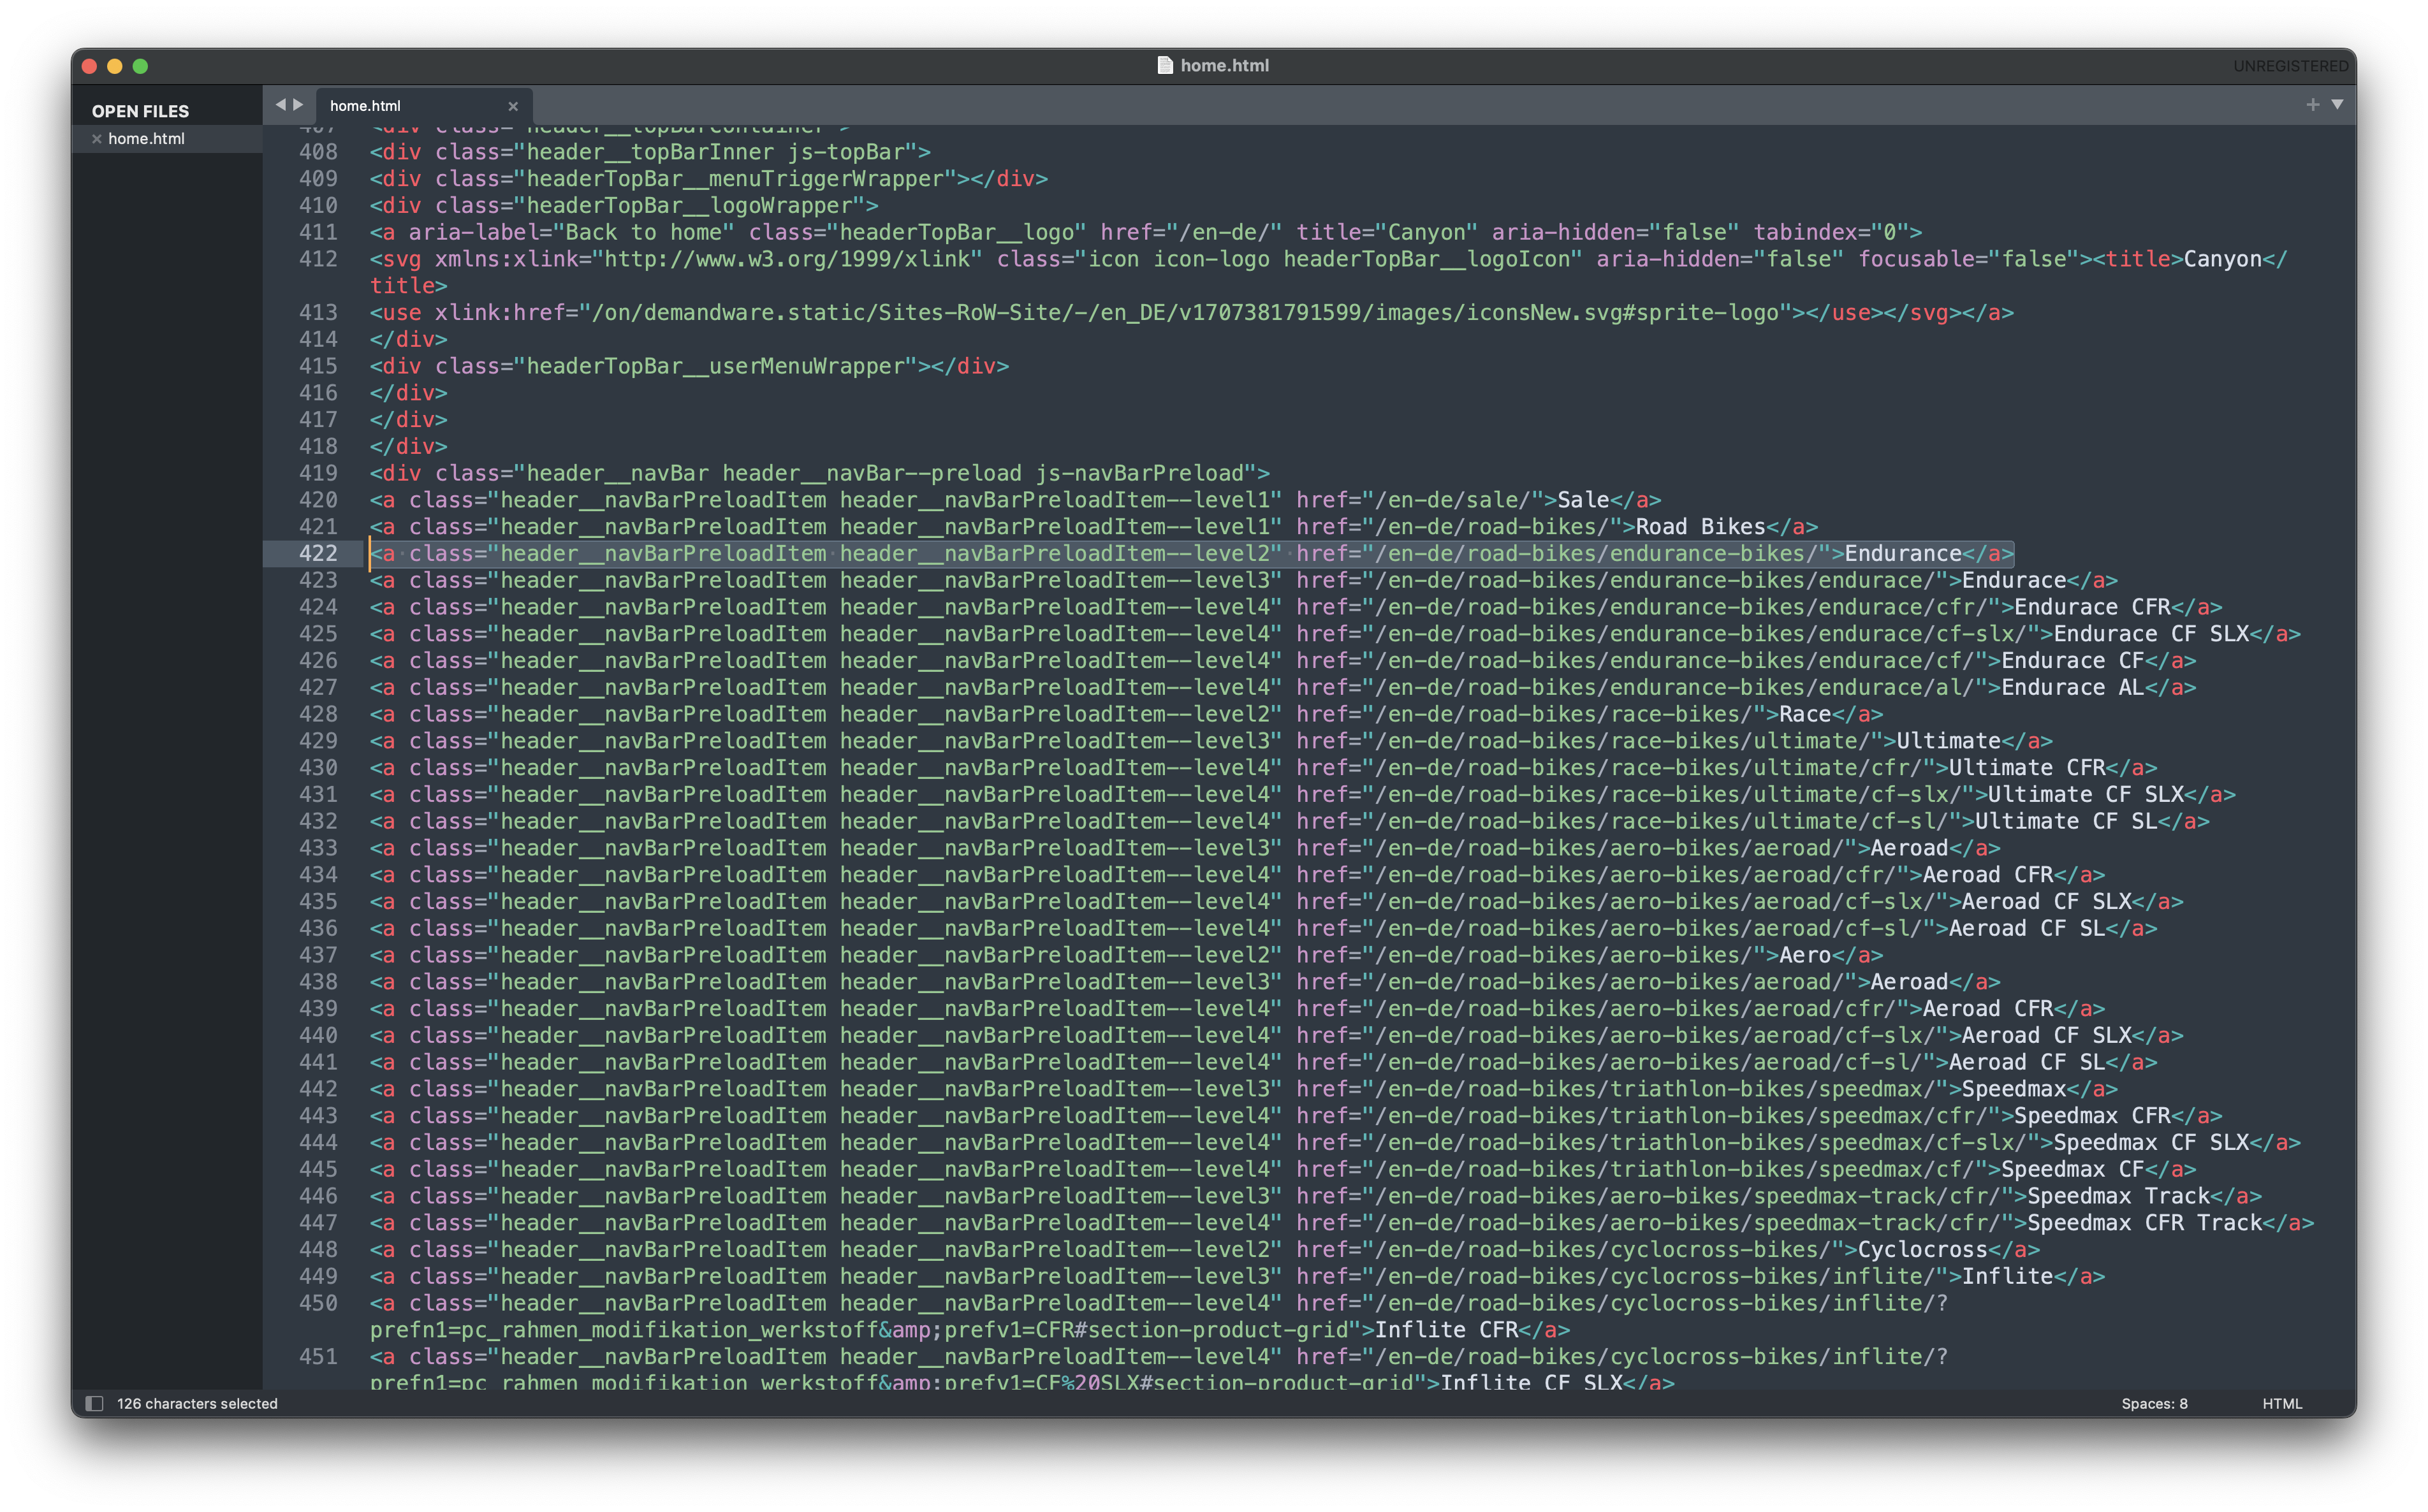
Task: Click line number 450 in the gutter
Action: coord(318,1303)
